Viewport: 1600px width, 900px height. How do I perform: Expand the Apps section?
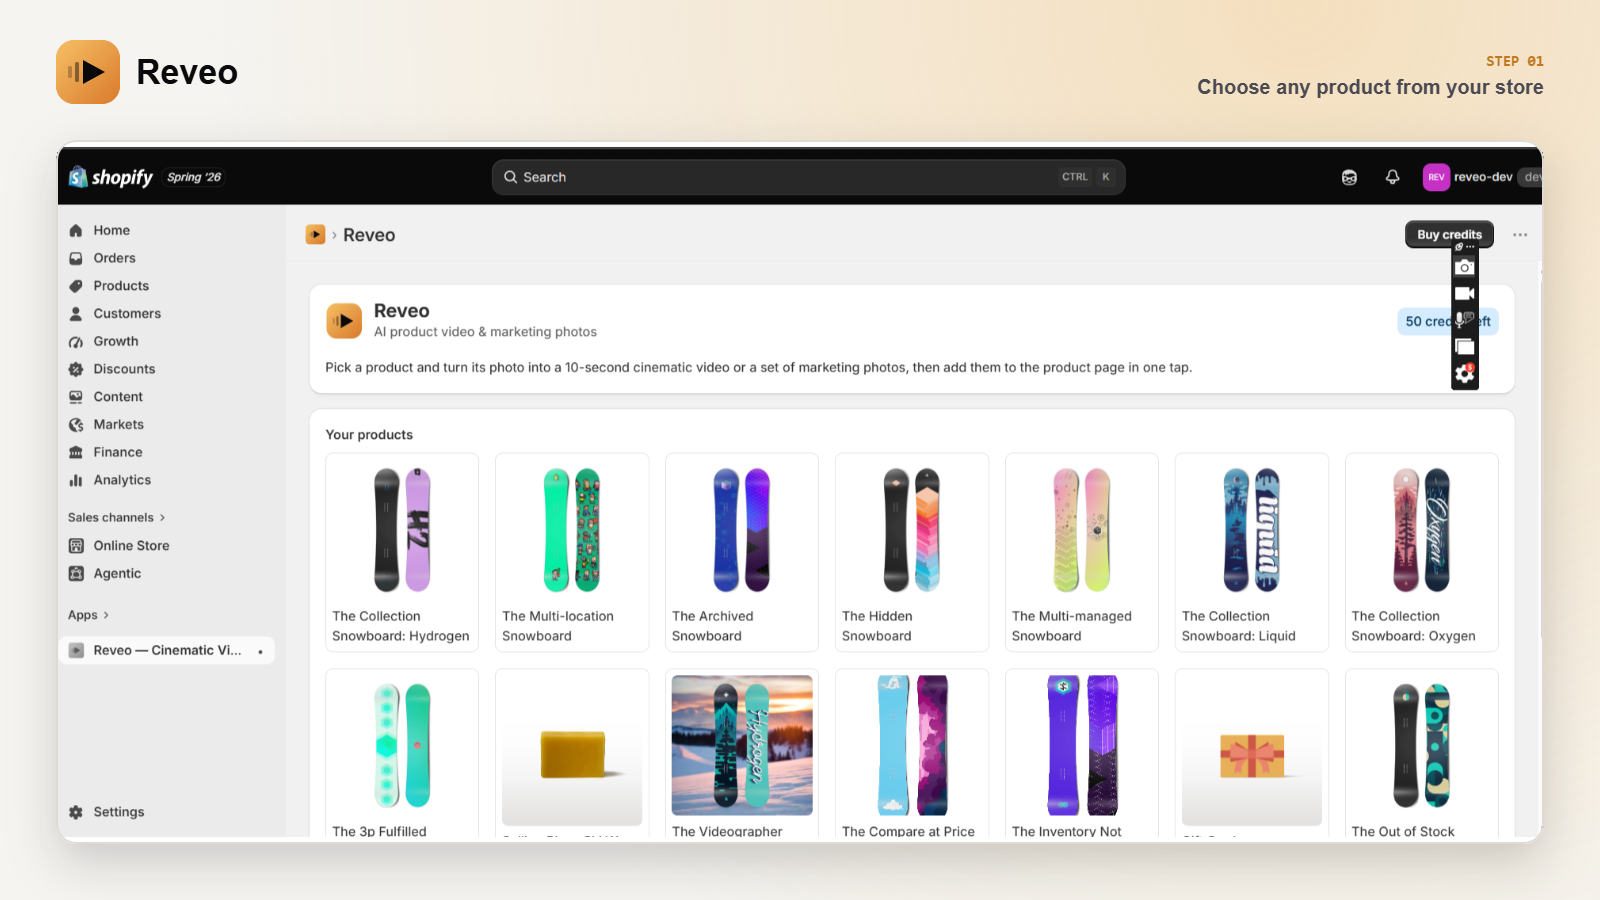pos(88,615)
